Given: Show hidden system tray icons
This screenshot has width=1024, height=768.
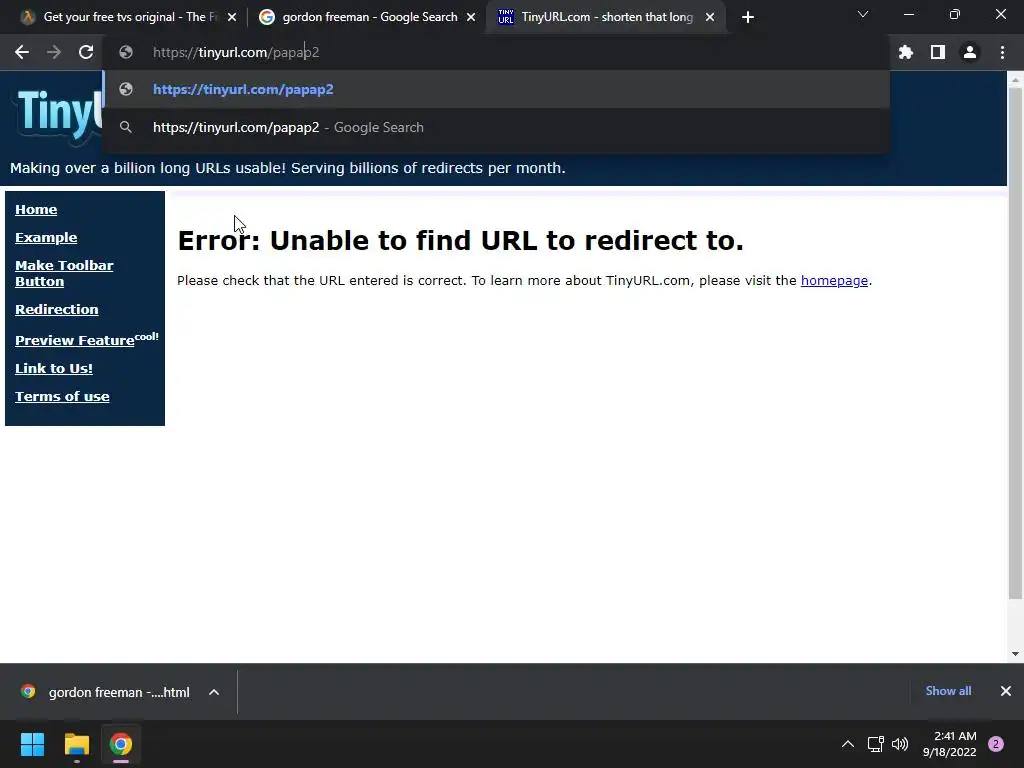Looking at the screenshot, I should coord(848,744).
